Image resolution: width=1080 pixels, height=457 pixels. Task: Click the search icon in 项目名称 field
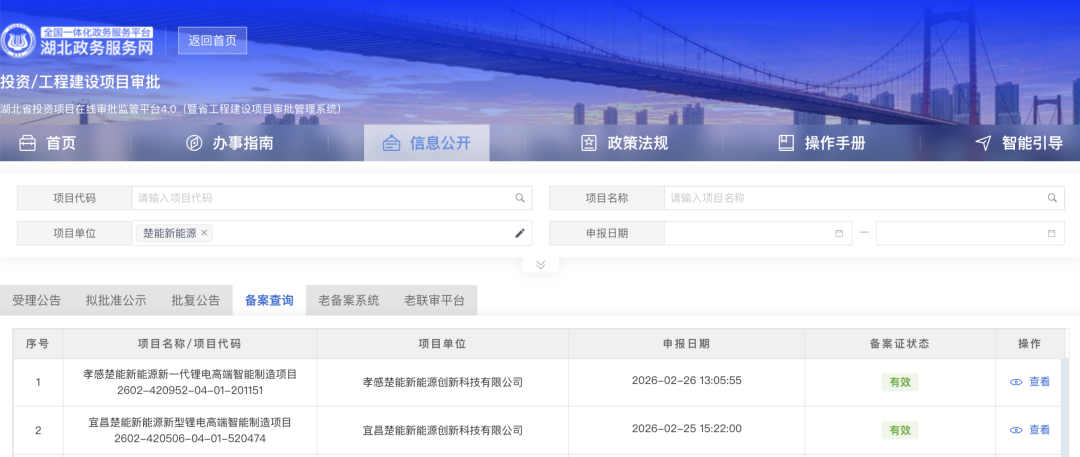click(x=1052, y=198)
